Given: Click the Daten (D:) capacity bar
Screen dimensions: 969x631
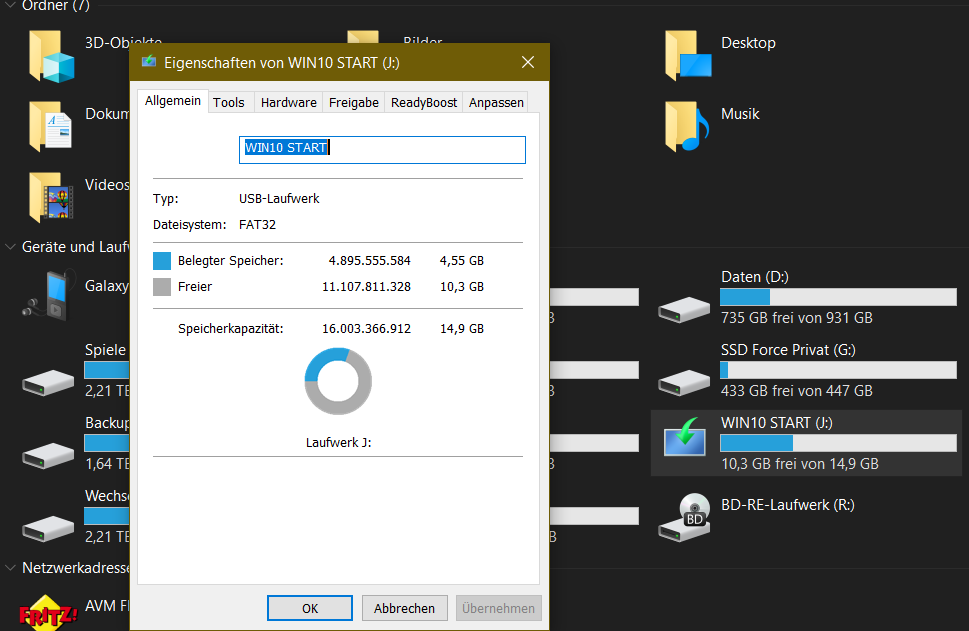Looking at the screenshot, I should [838, 297].
